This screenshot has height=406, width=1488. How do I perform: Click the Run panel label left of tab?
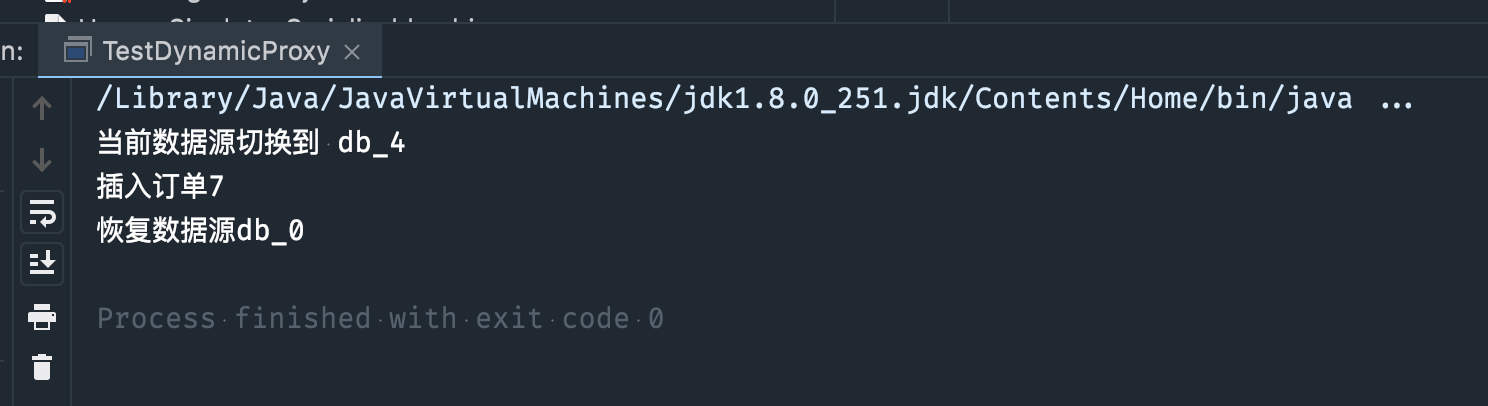pos(12,52)
